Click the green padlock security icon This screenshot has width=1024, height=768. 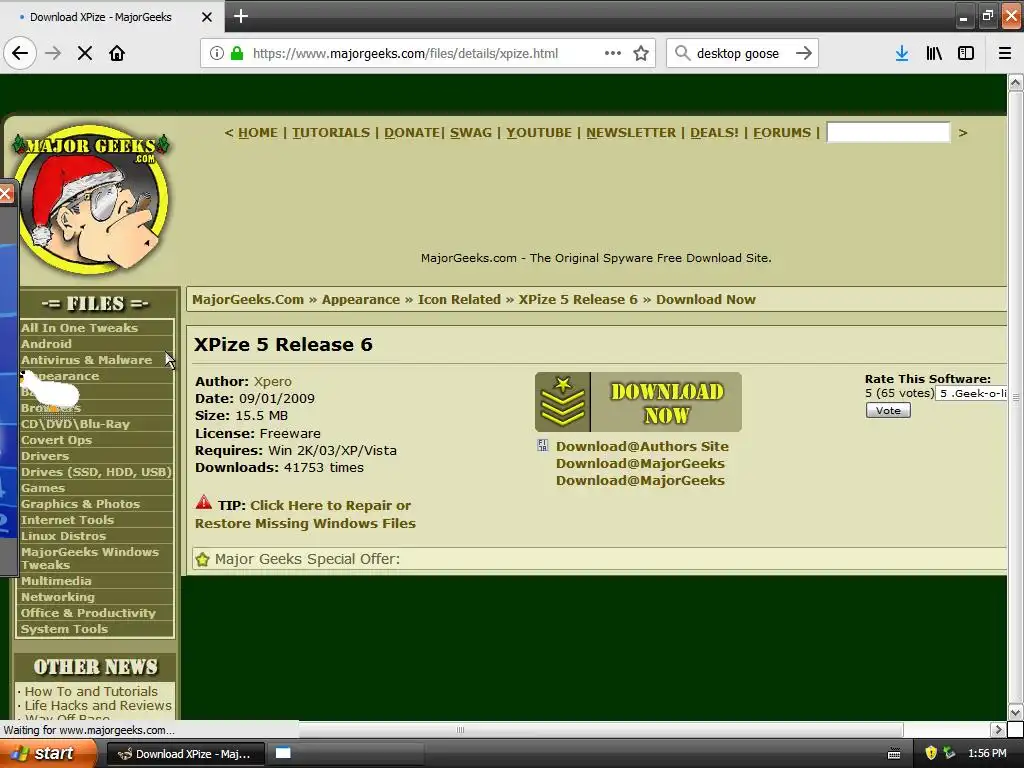(x=237, y=53)
